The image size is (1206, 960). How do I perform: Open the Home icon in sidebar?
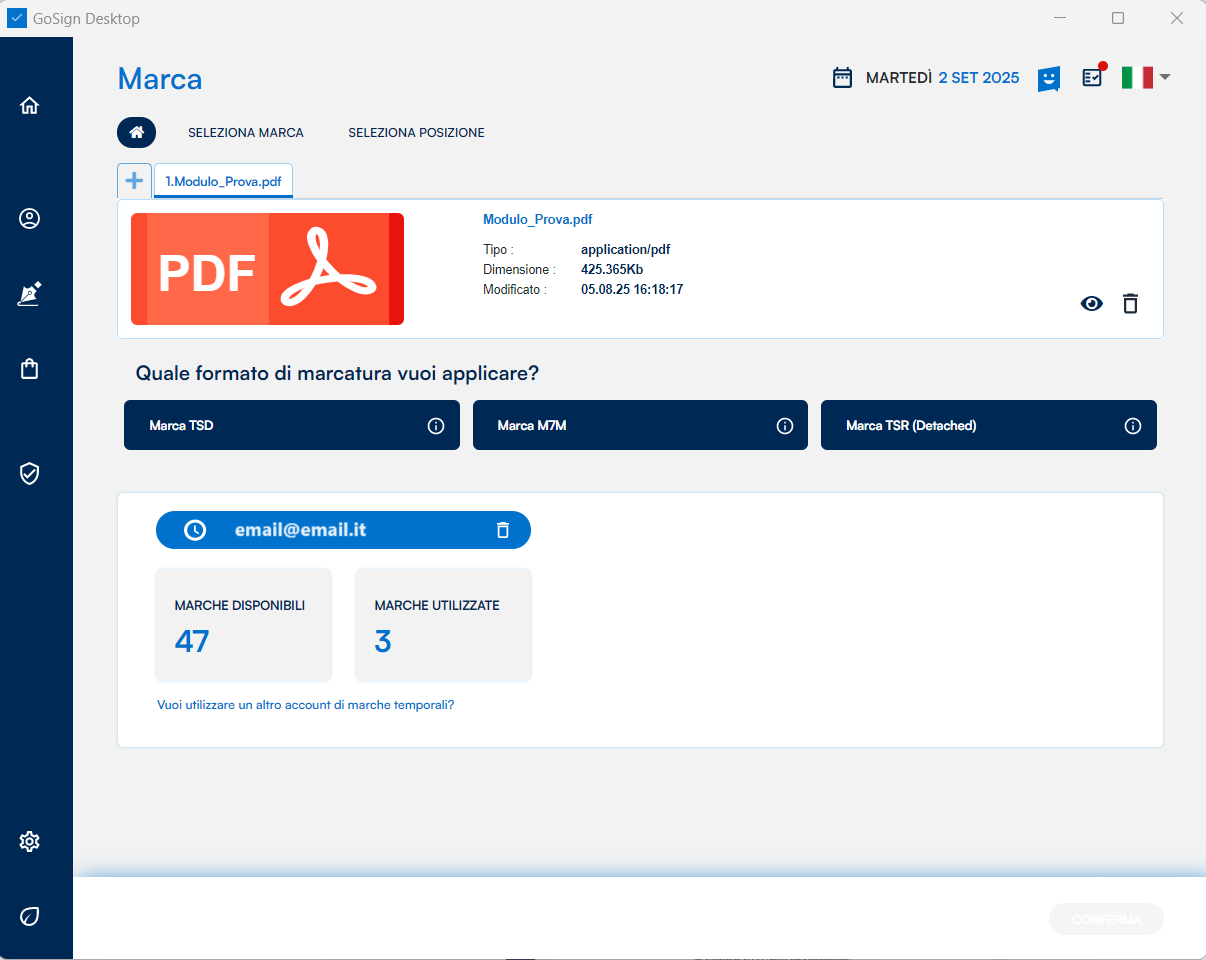[x=29, y=105]
